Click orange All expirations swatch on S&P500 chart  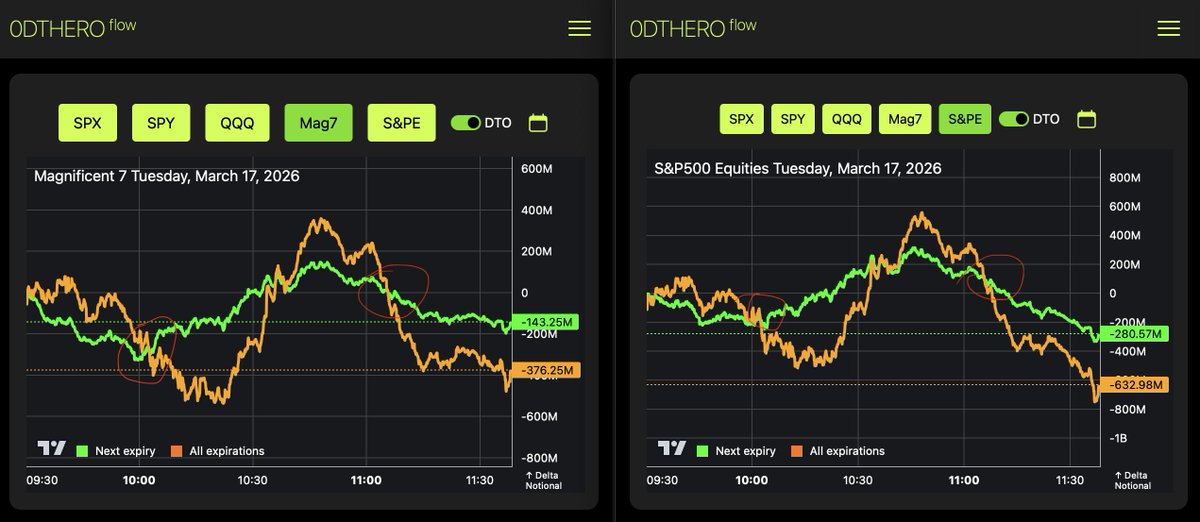(798, 451)
